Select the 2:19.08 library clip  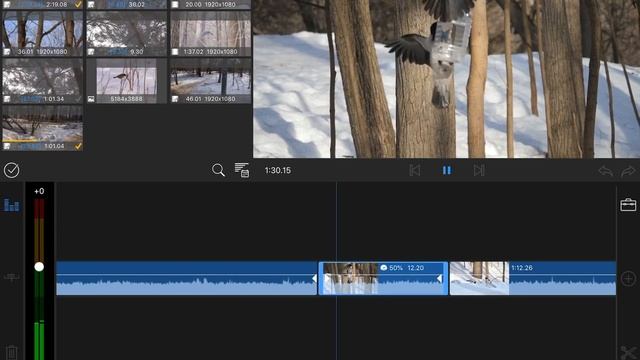tap(42, 4)
